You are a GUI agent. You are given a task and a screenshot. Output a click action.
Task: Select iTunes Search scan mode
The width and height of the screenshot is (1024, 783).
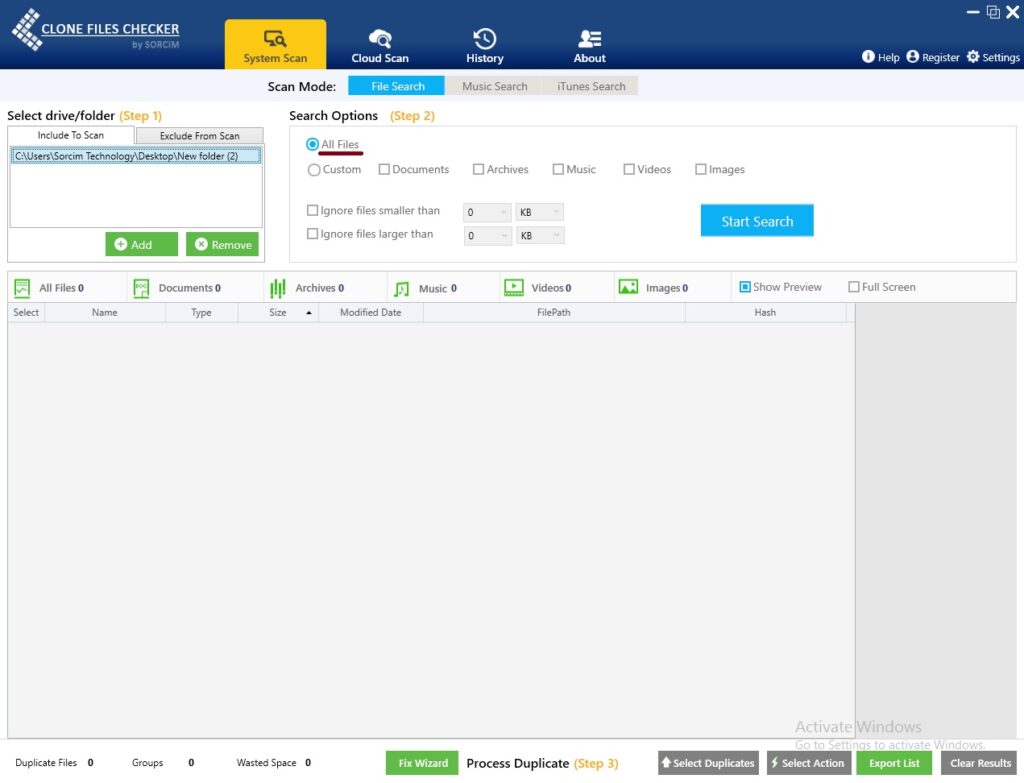tap(590, 86)
